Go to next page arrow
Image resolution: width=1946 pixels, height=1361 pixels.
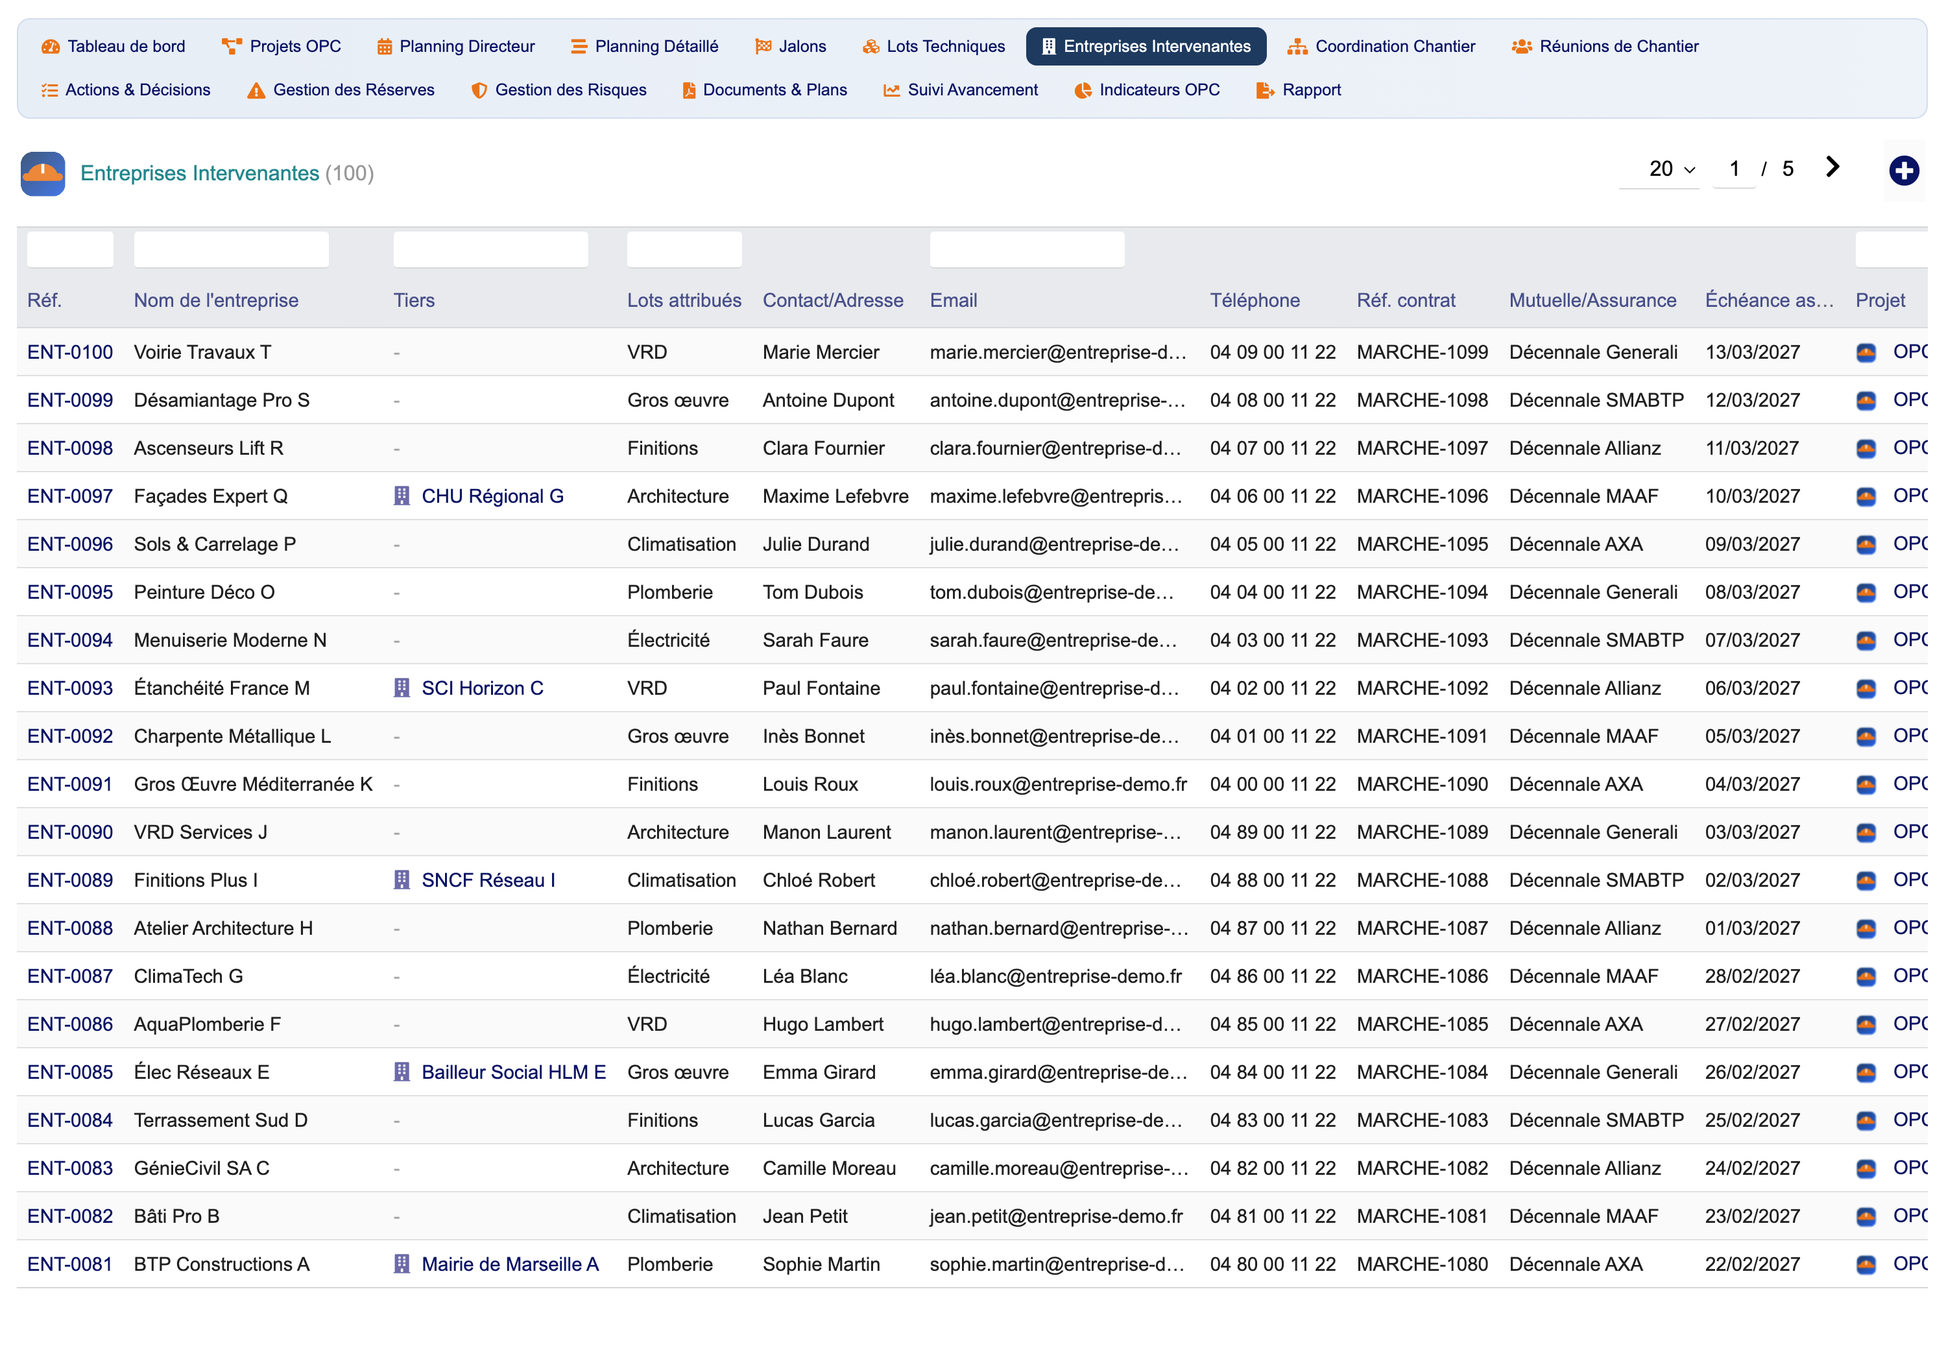click(x=1832, y=167)
